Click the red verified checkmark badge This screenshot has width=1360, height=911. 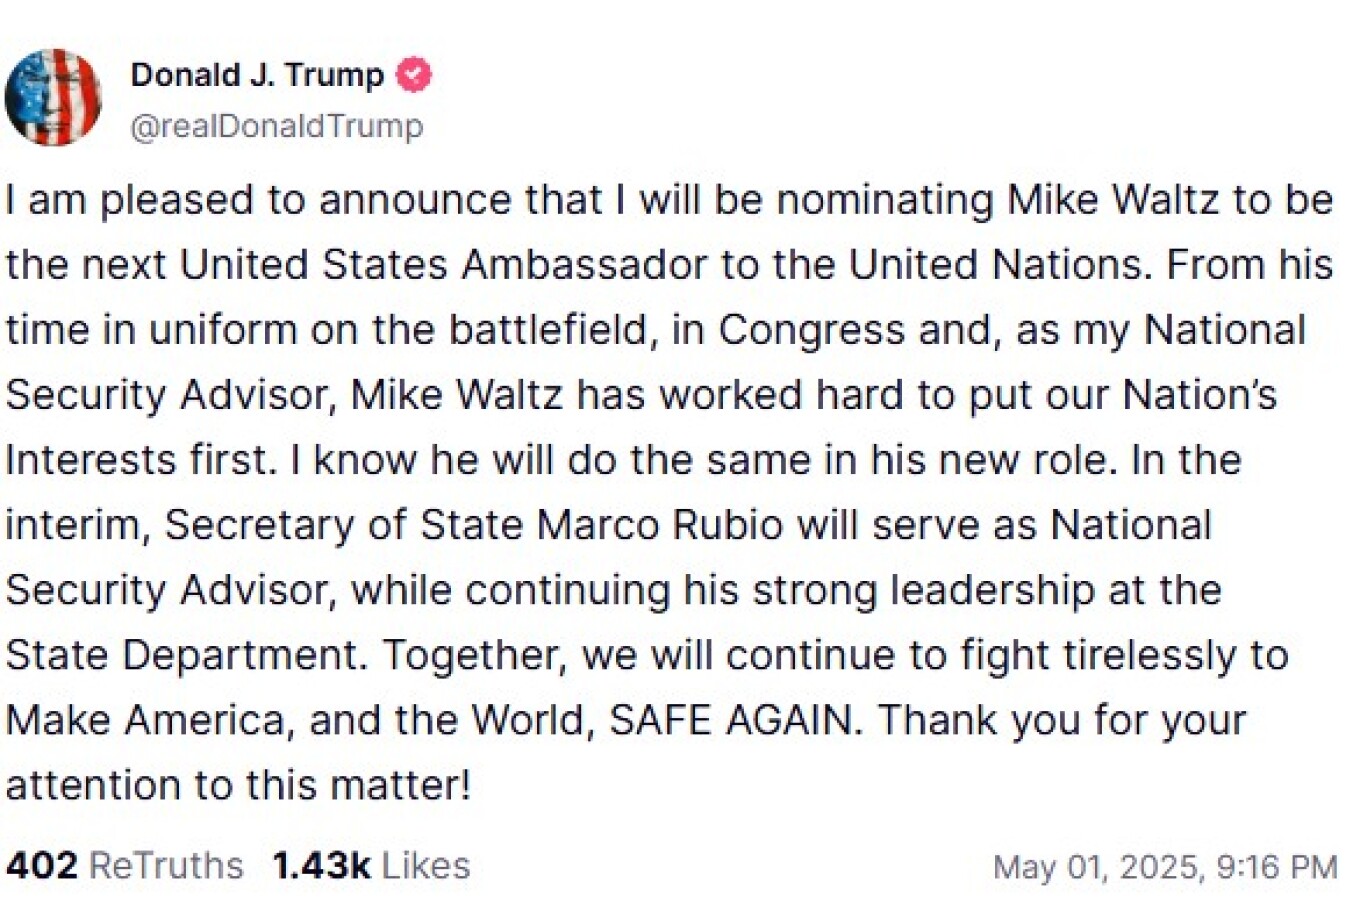414,75
